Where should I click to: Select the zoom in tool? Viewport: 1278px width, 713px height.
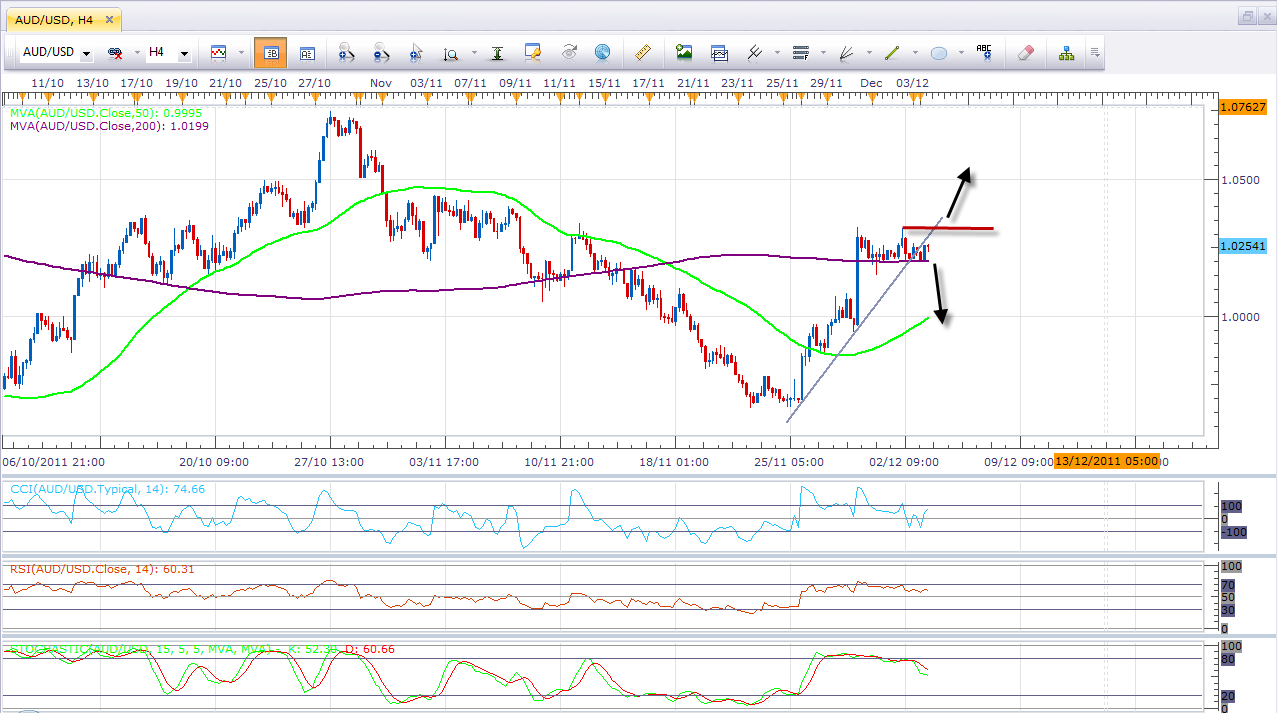[347, 53]
